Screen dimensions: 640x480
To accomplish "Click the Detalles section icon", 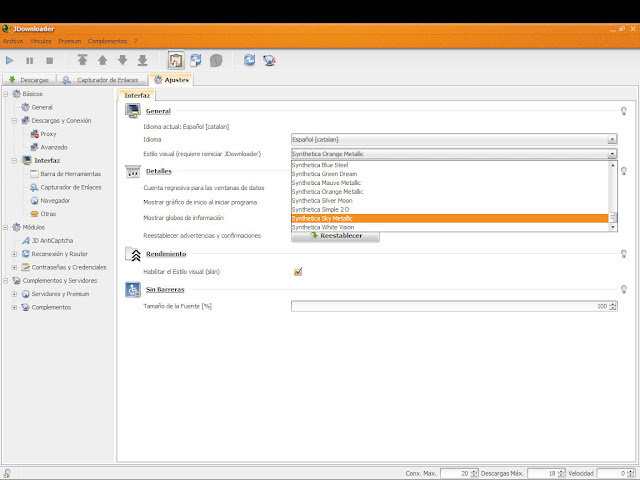I will 133,171.
